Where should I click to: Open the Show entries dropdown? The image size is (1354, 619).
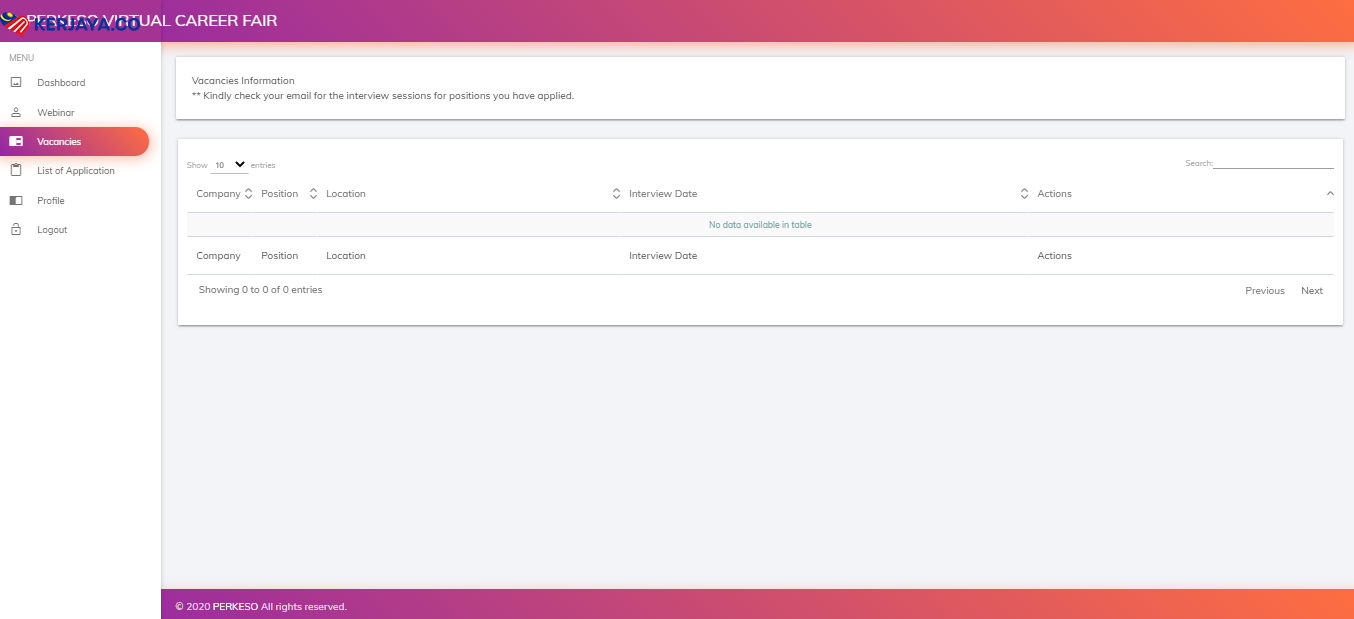(230, 165)
